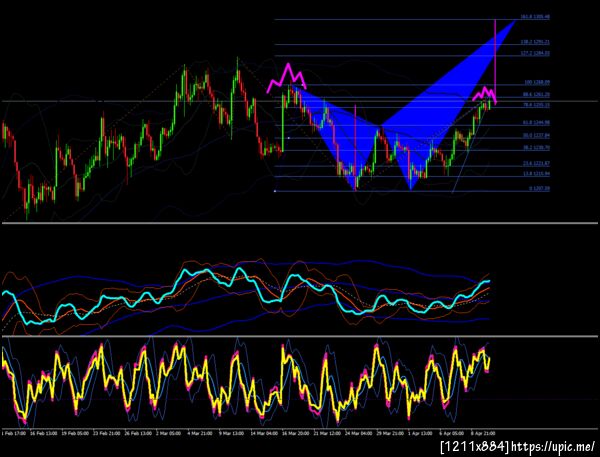Click the '21 Mar 12:00' time axis label
Viewport: 600px width, 457px height.
pos(327,433)
